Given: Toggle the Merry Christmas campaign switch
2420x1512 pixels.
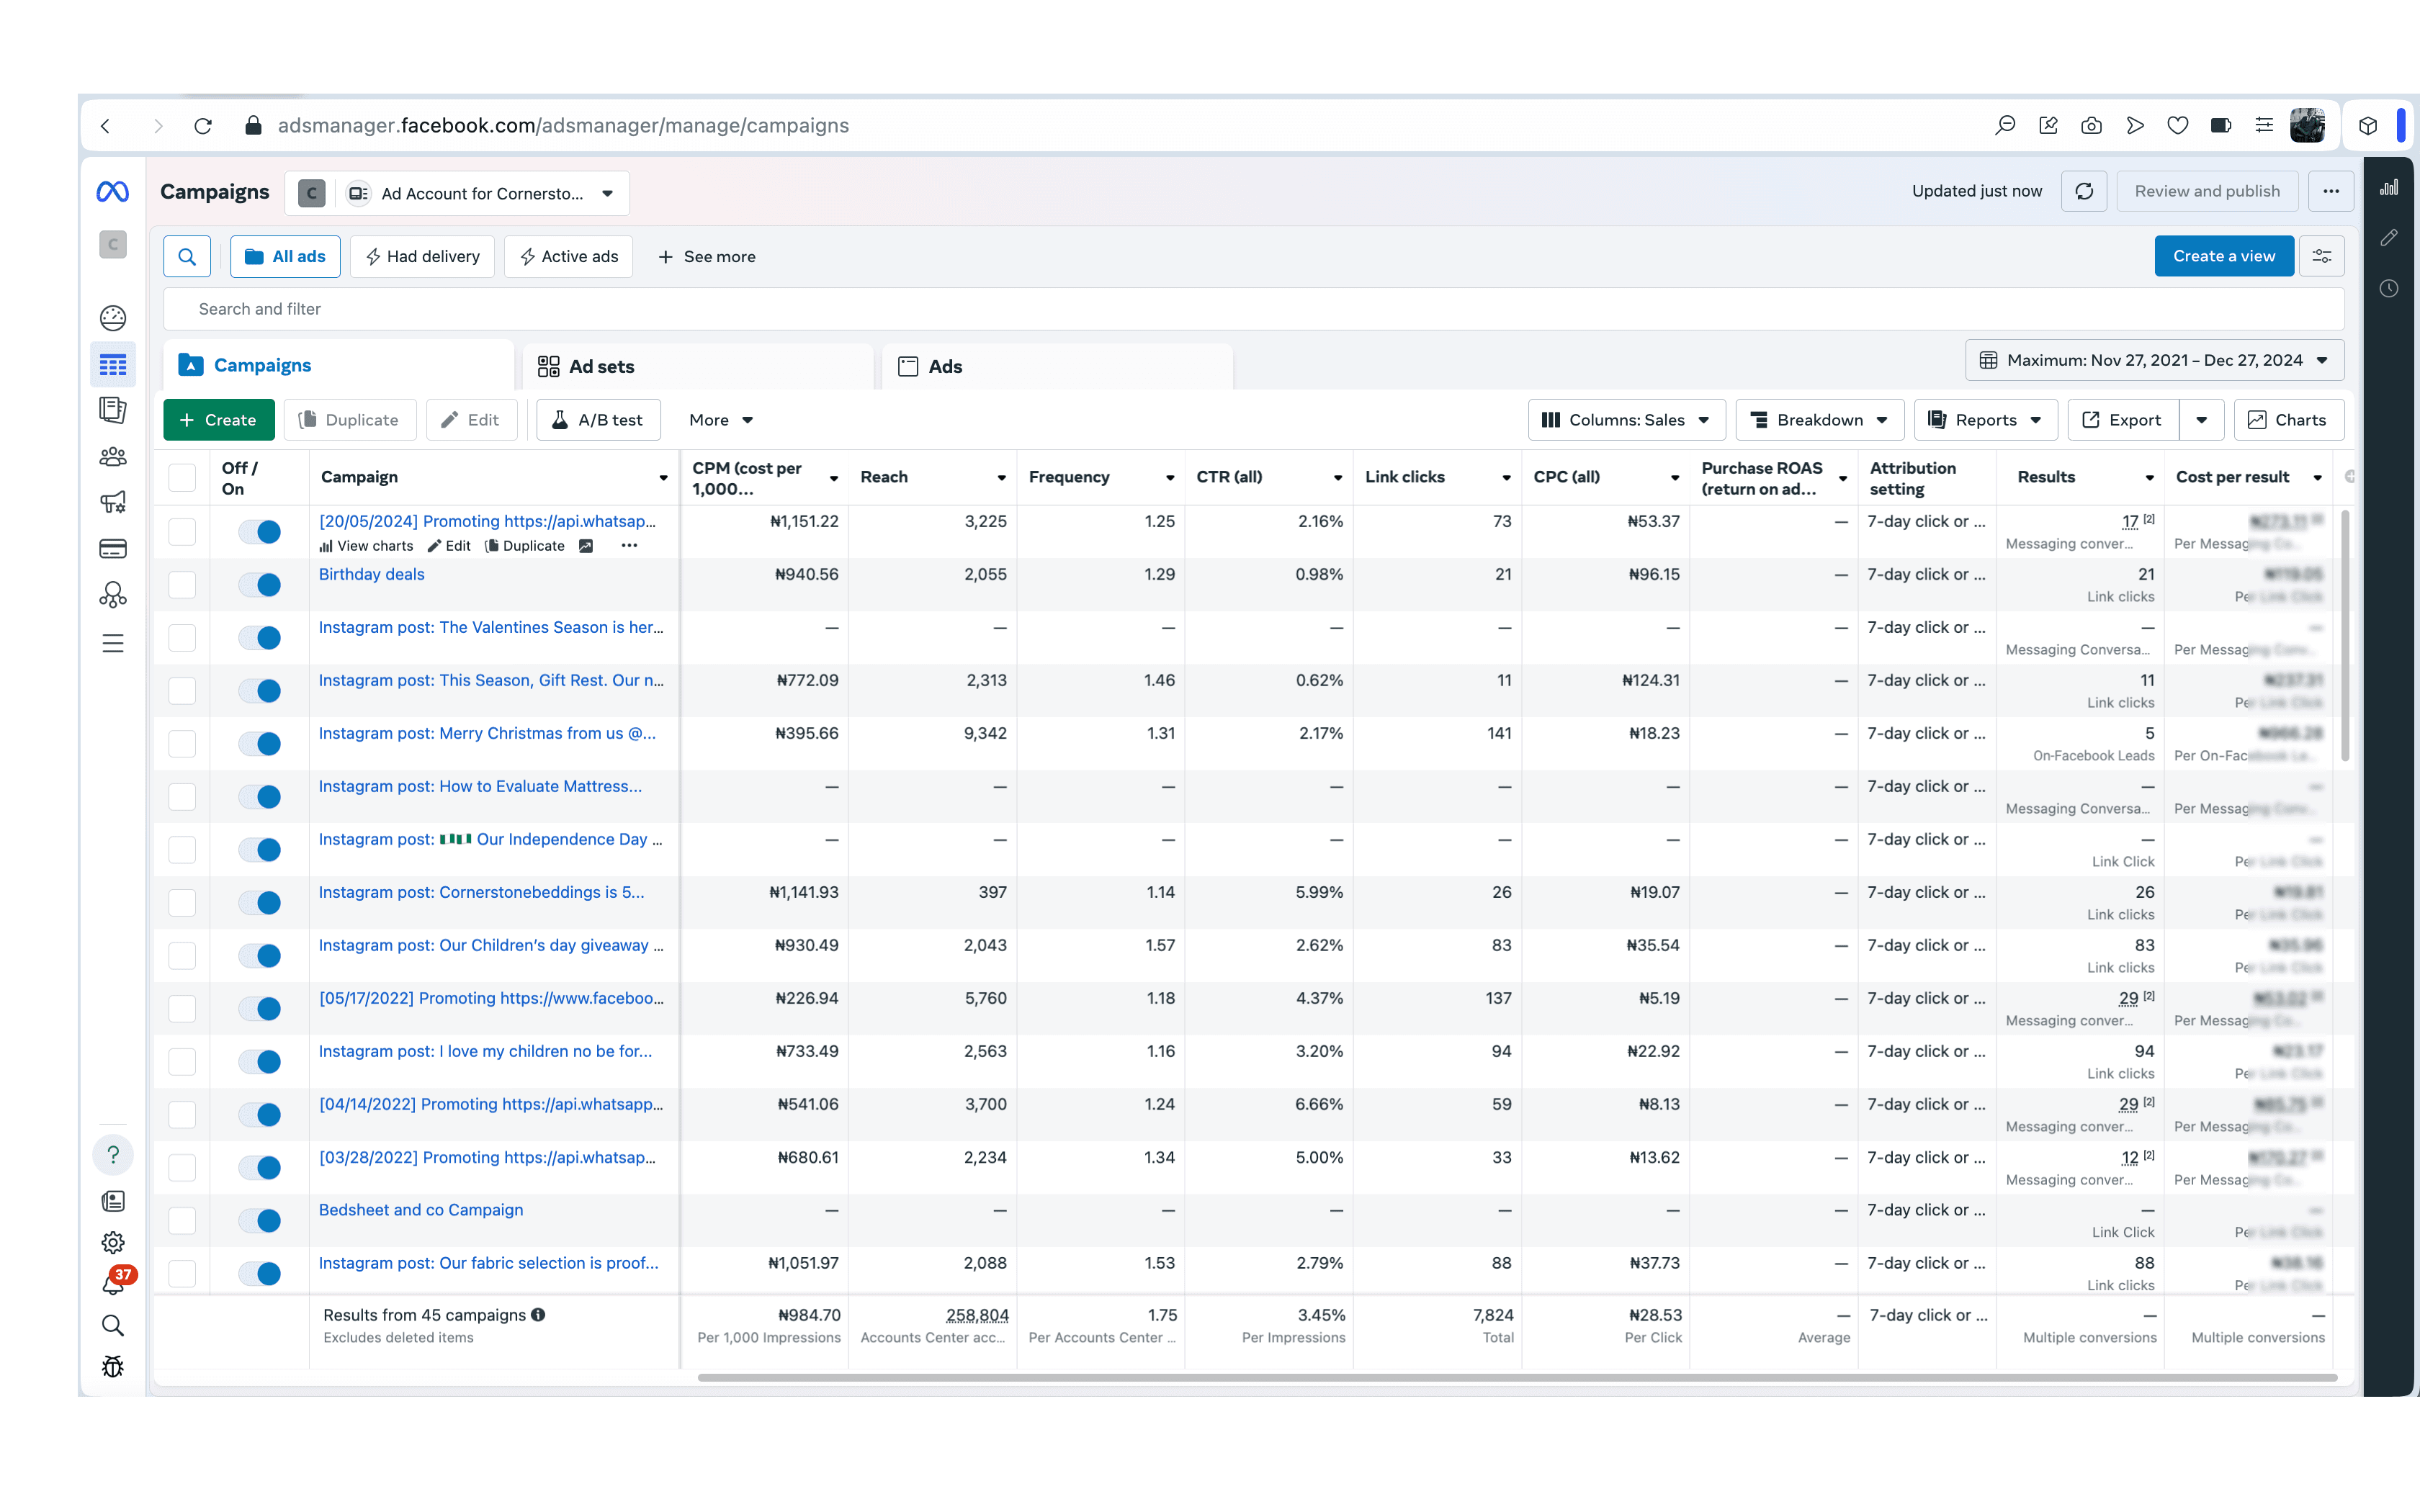Looking at the screenshot, I should (260, 744).
